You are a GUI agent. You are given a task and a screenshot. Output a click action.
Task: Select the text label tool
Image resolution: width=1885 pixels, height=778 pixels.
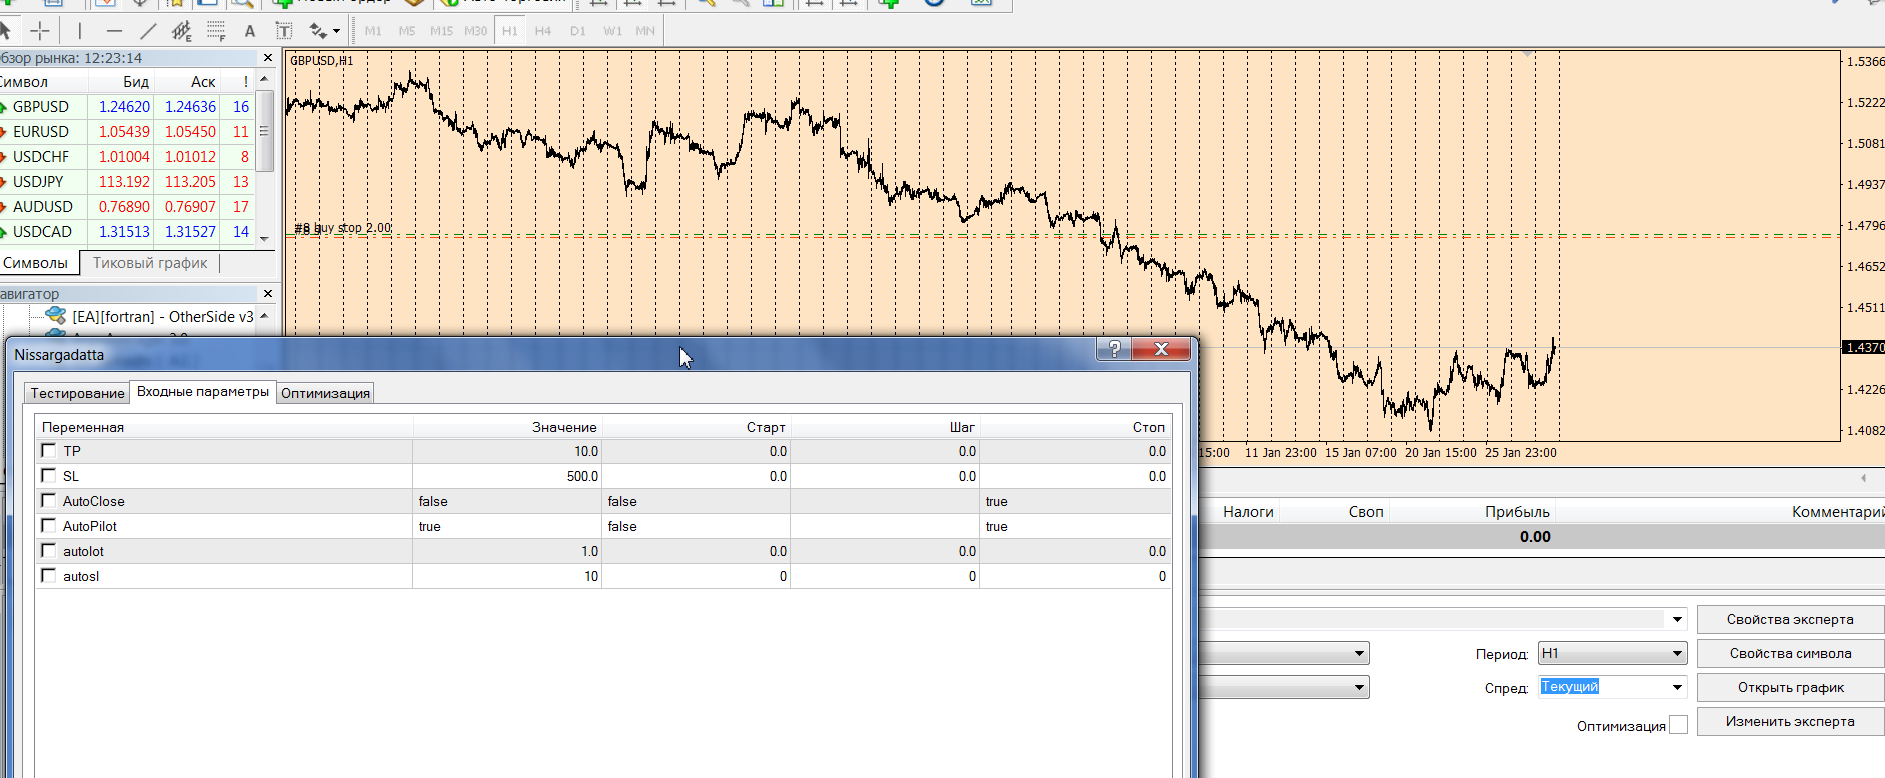(284, 31)
